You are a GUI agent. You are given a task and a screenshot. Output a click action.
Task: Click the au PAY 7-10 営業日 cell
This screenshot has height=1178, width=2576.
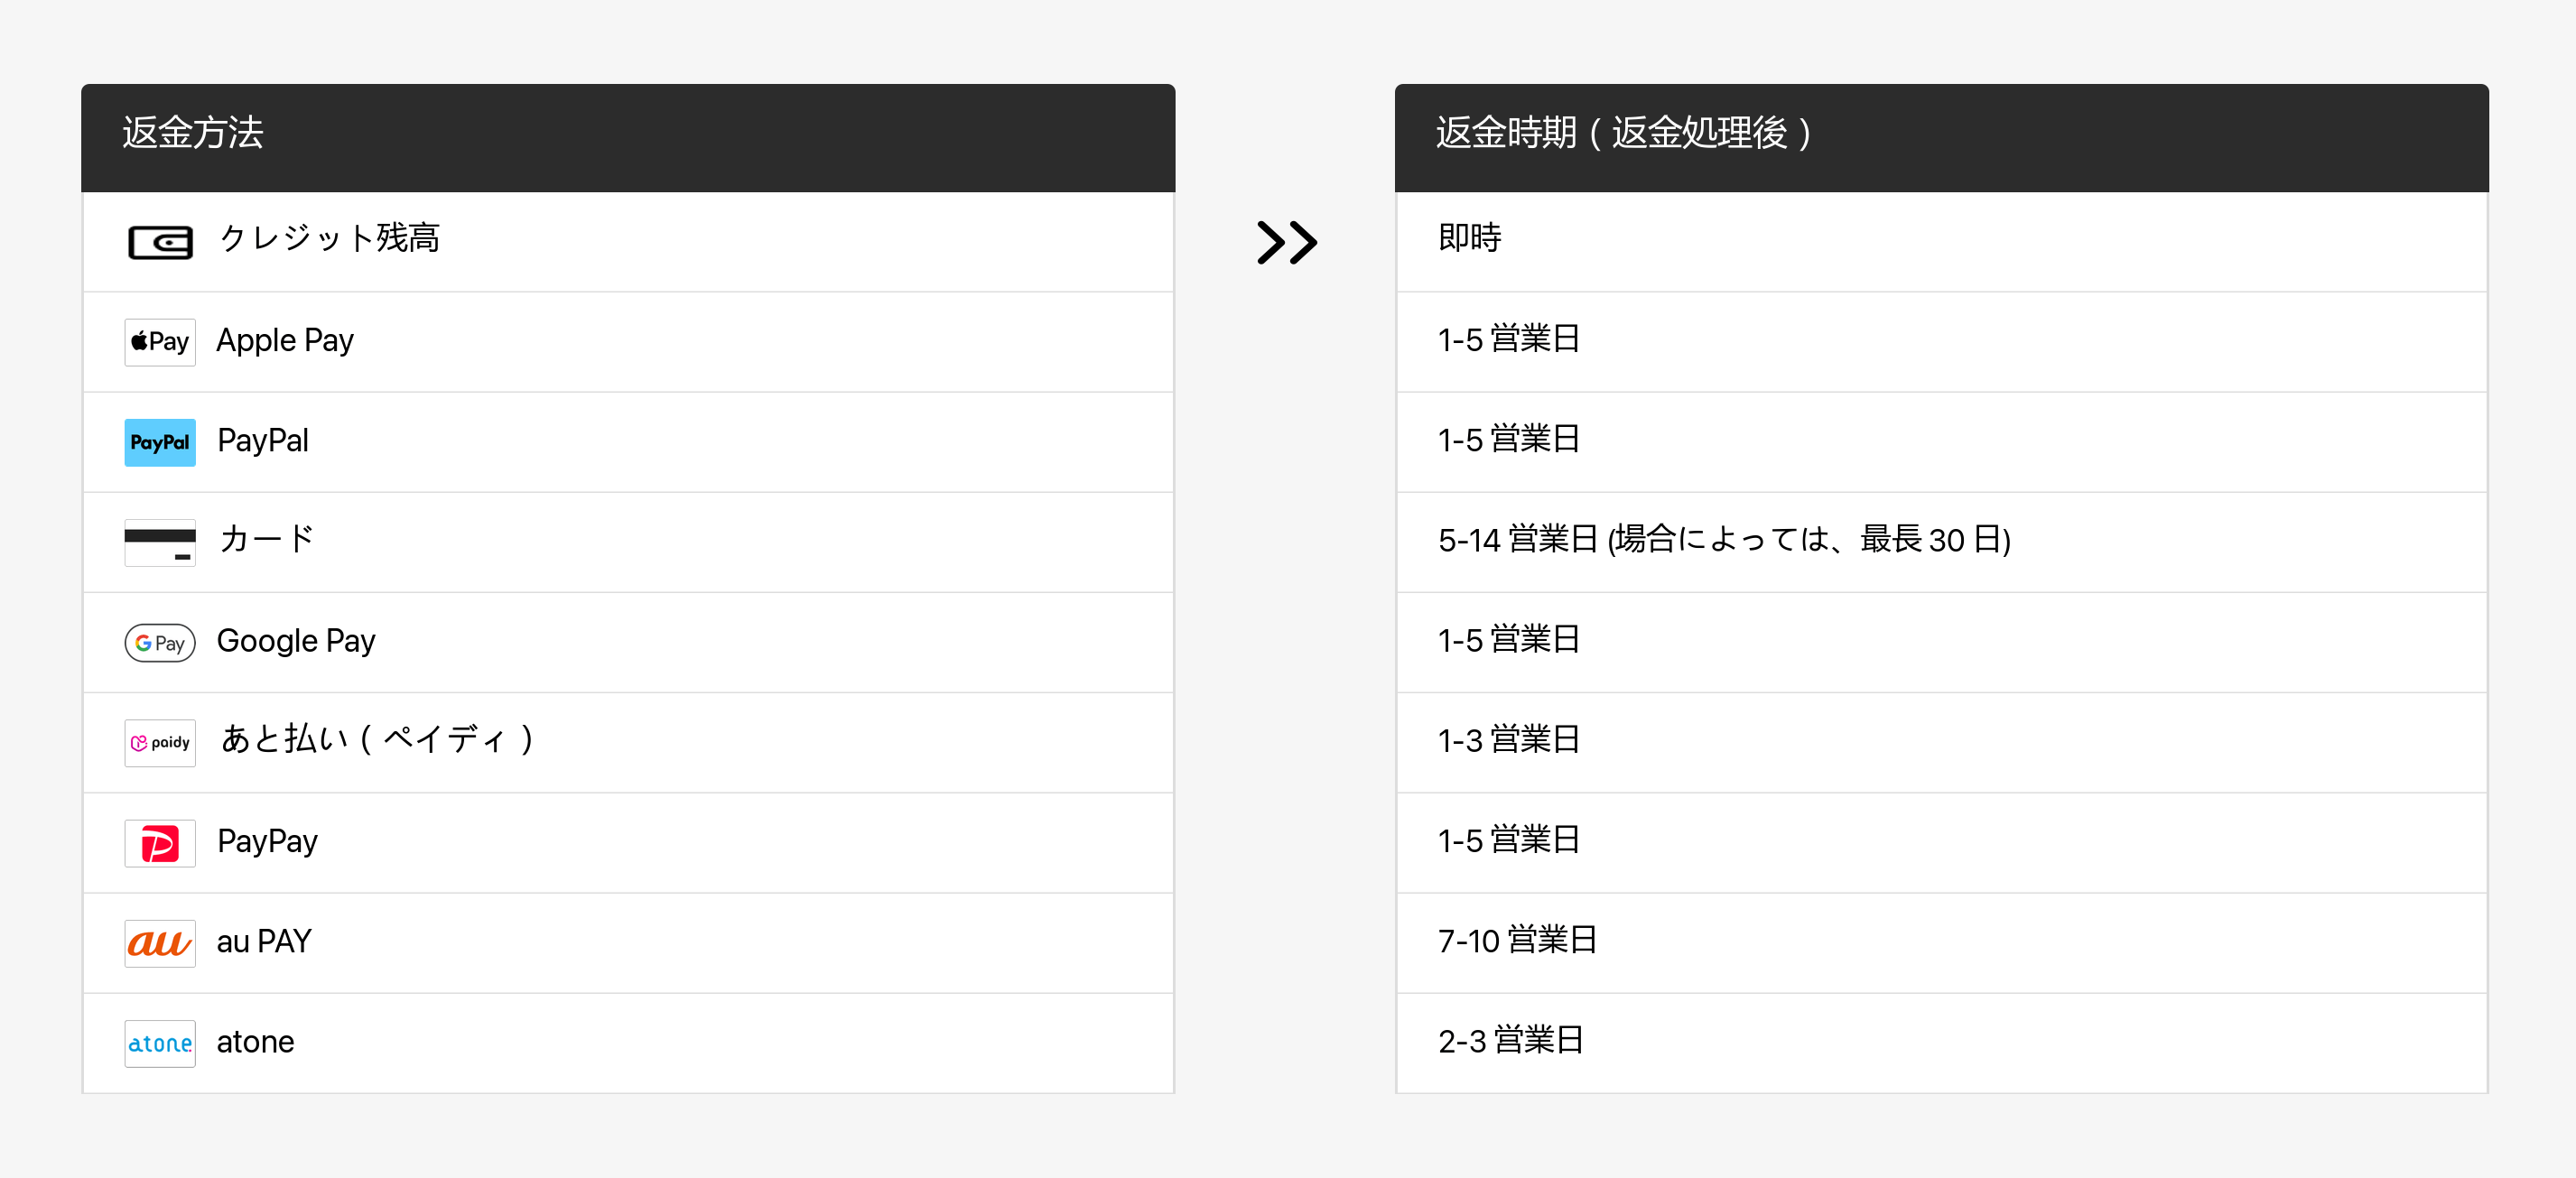pos(1517,941)
